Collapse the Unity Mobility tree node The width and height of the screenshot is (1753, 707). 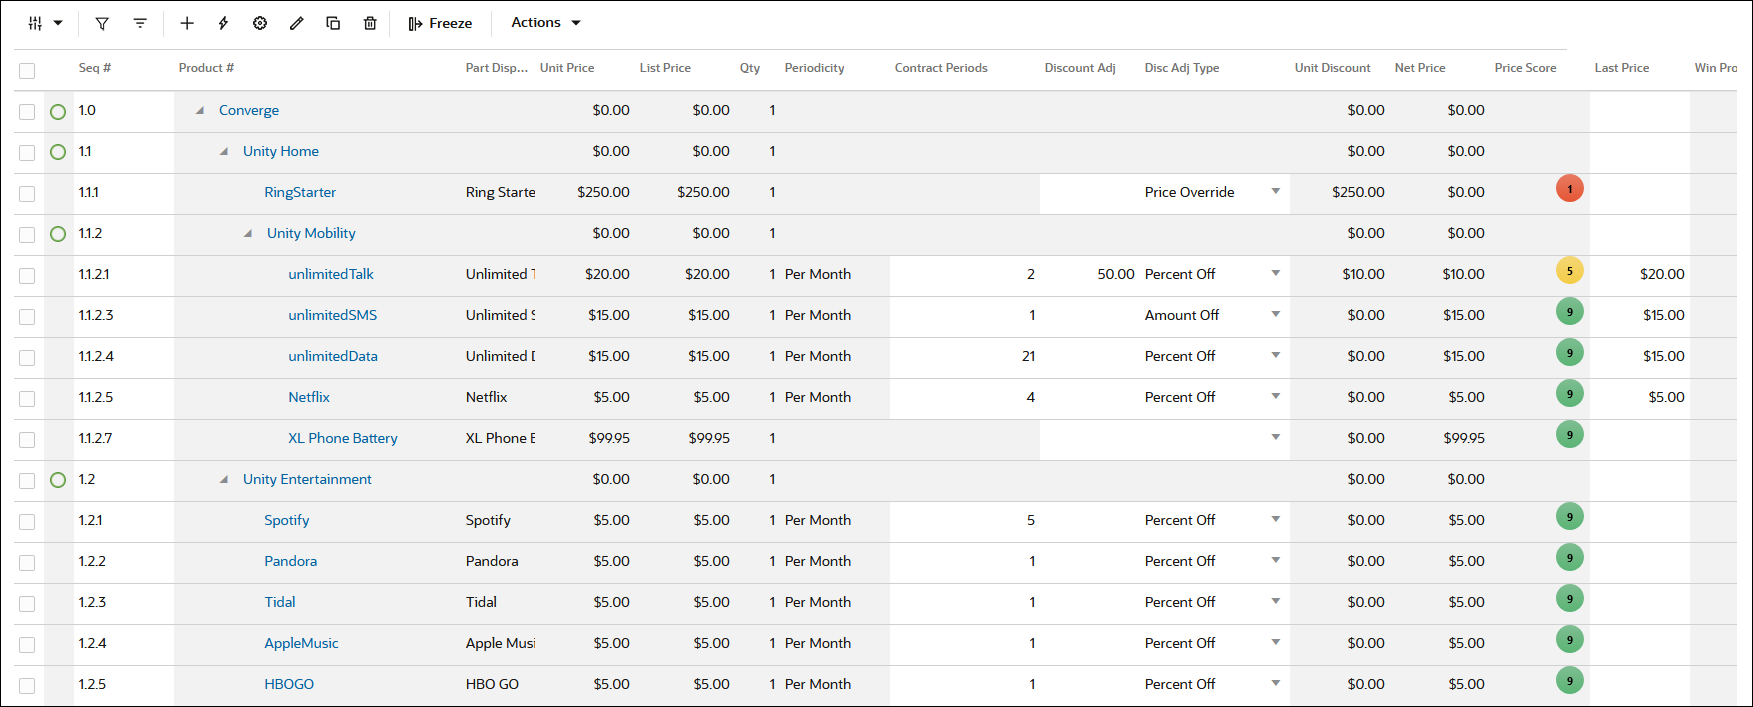(248, 234)
